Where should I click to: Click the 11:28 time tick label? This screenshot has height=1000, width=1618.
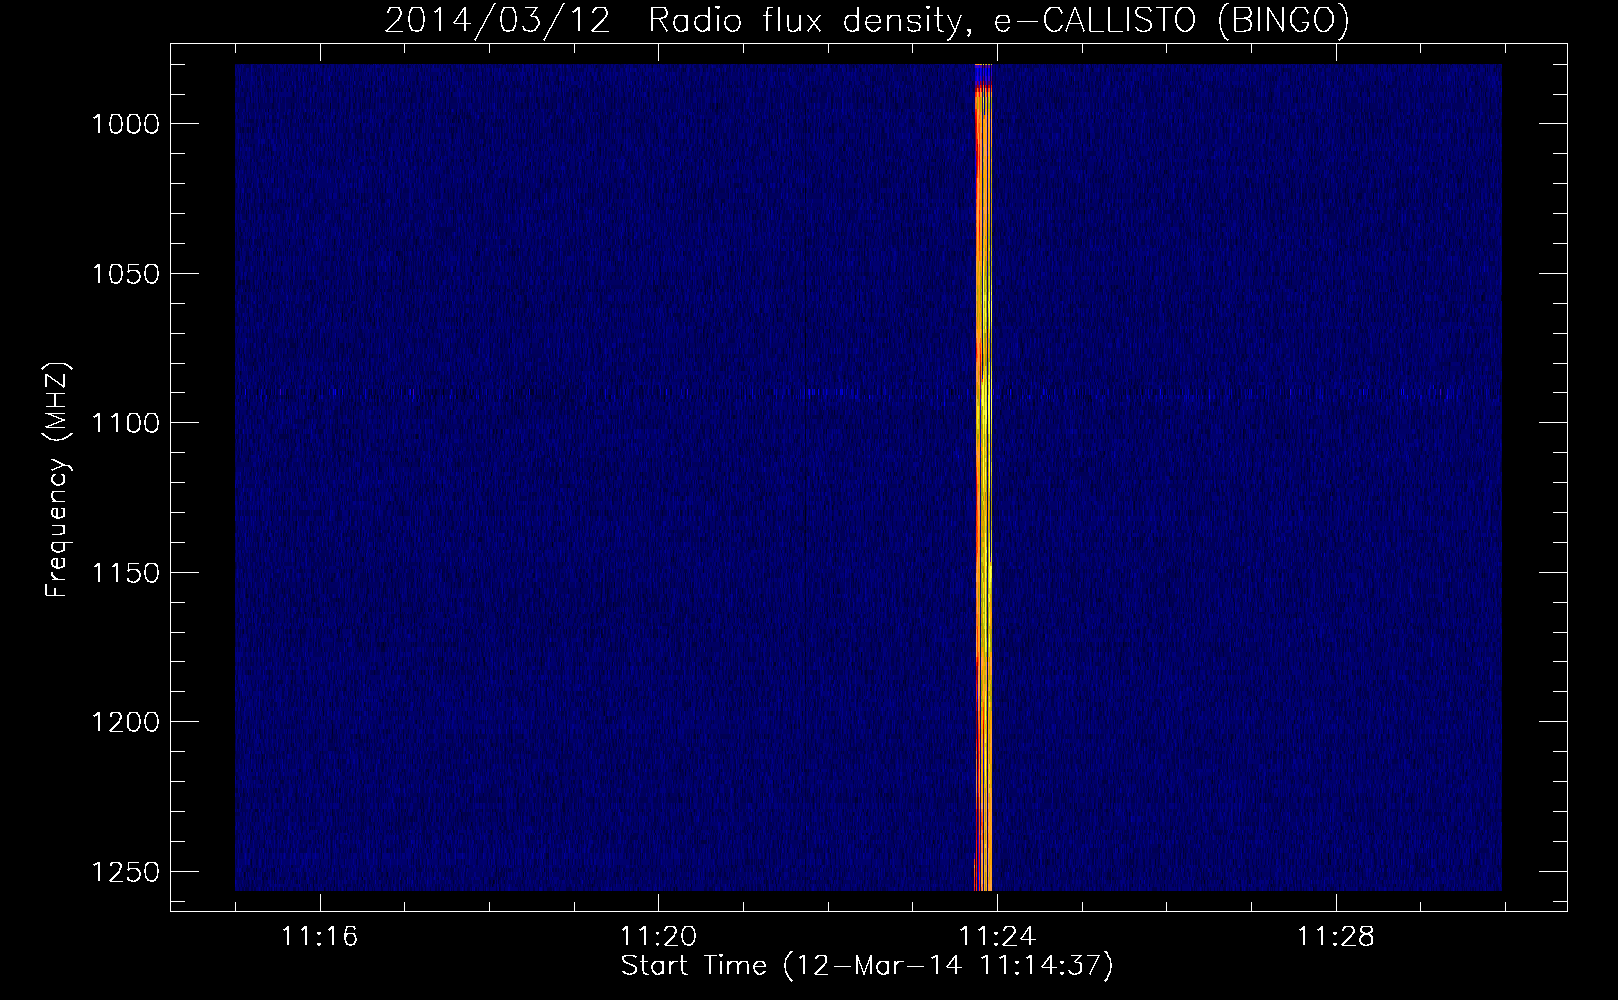coord(1336,937)
